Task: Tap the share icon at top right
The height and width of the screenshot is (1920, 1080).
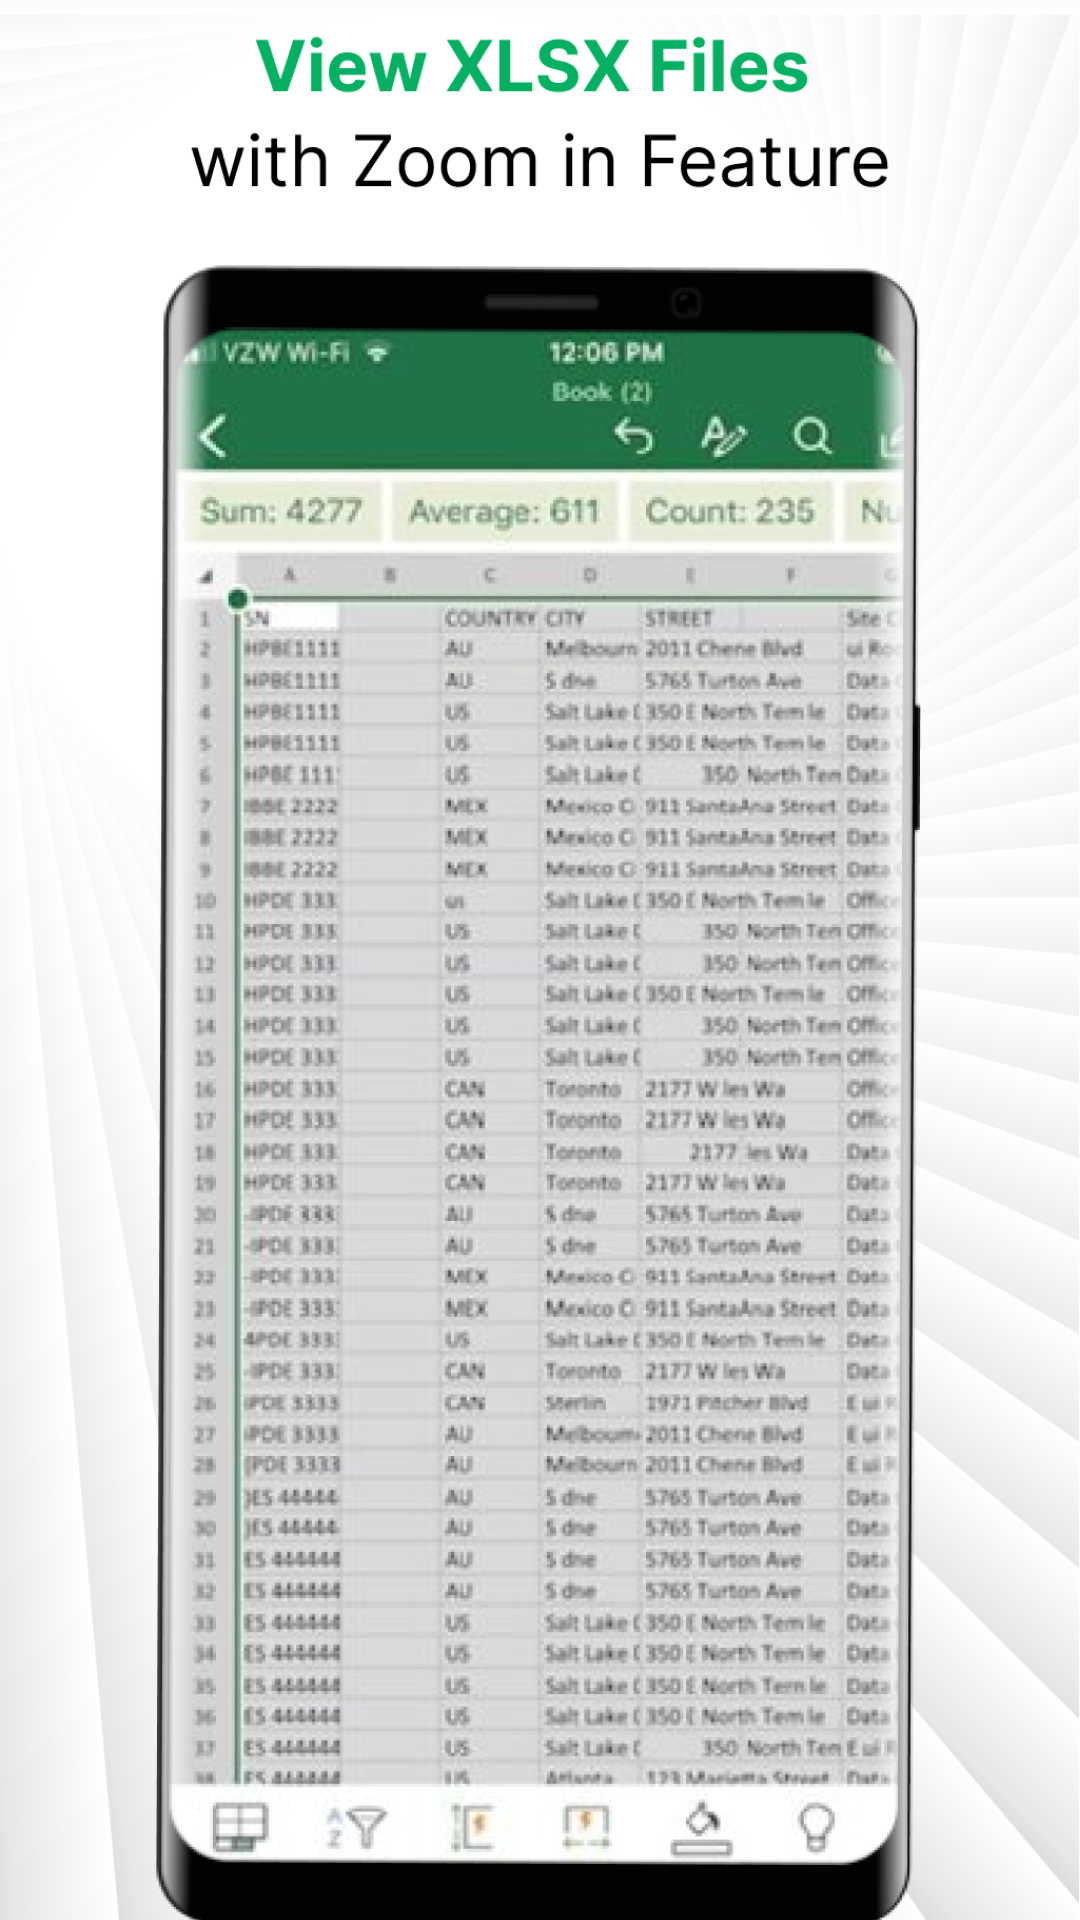Action: [x=892, y=440]
